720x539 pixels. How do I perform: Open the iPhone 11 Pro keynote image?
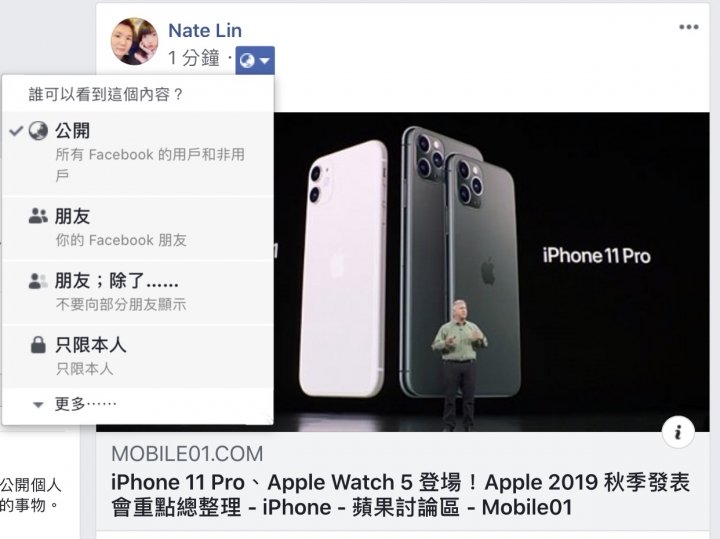(x=491, y=272)
